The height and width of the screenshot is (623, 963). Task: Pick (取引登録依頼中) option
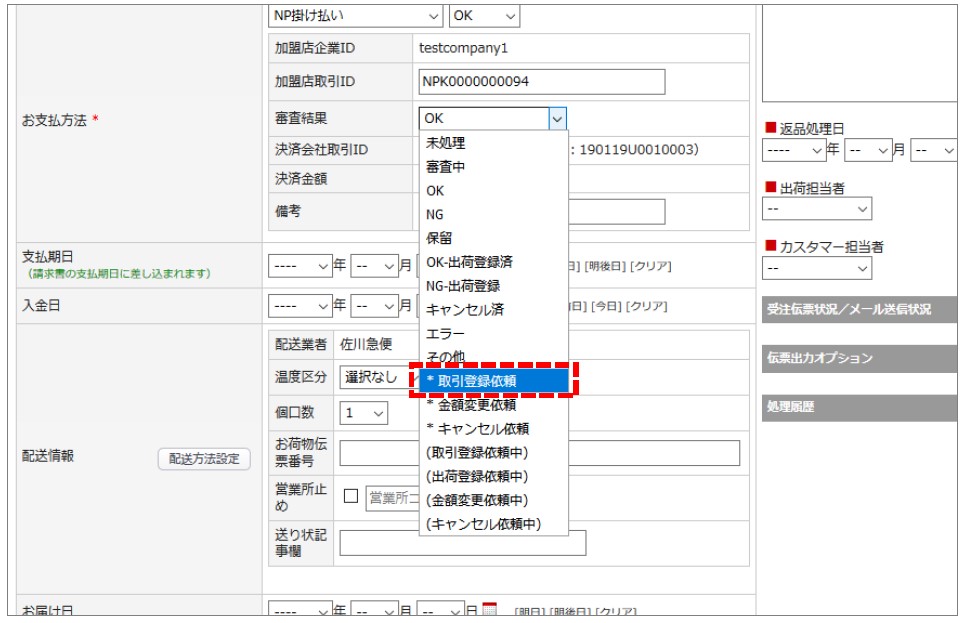(493, 453)
